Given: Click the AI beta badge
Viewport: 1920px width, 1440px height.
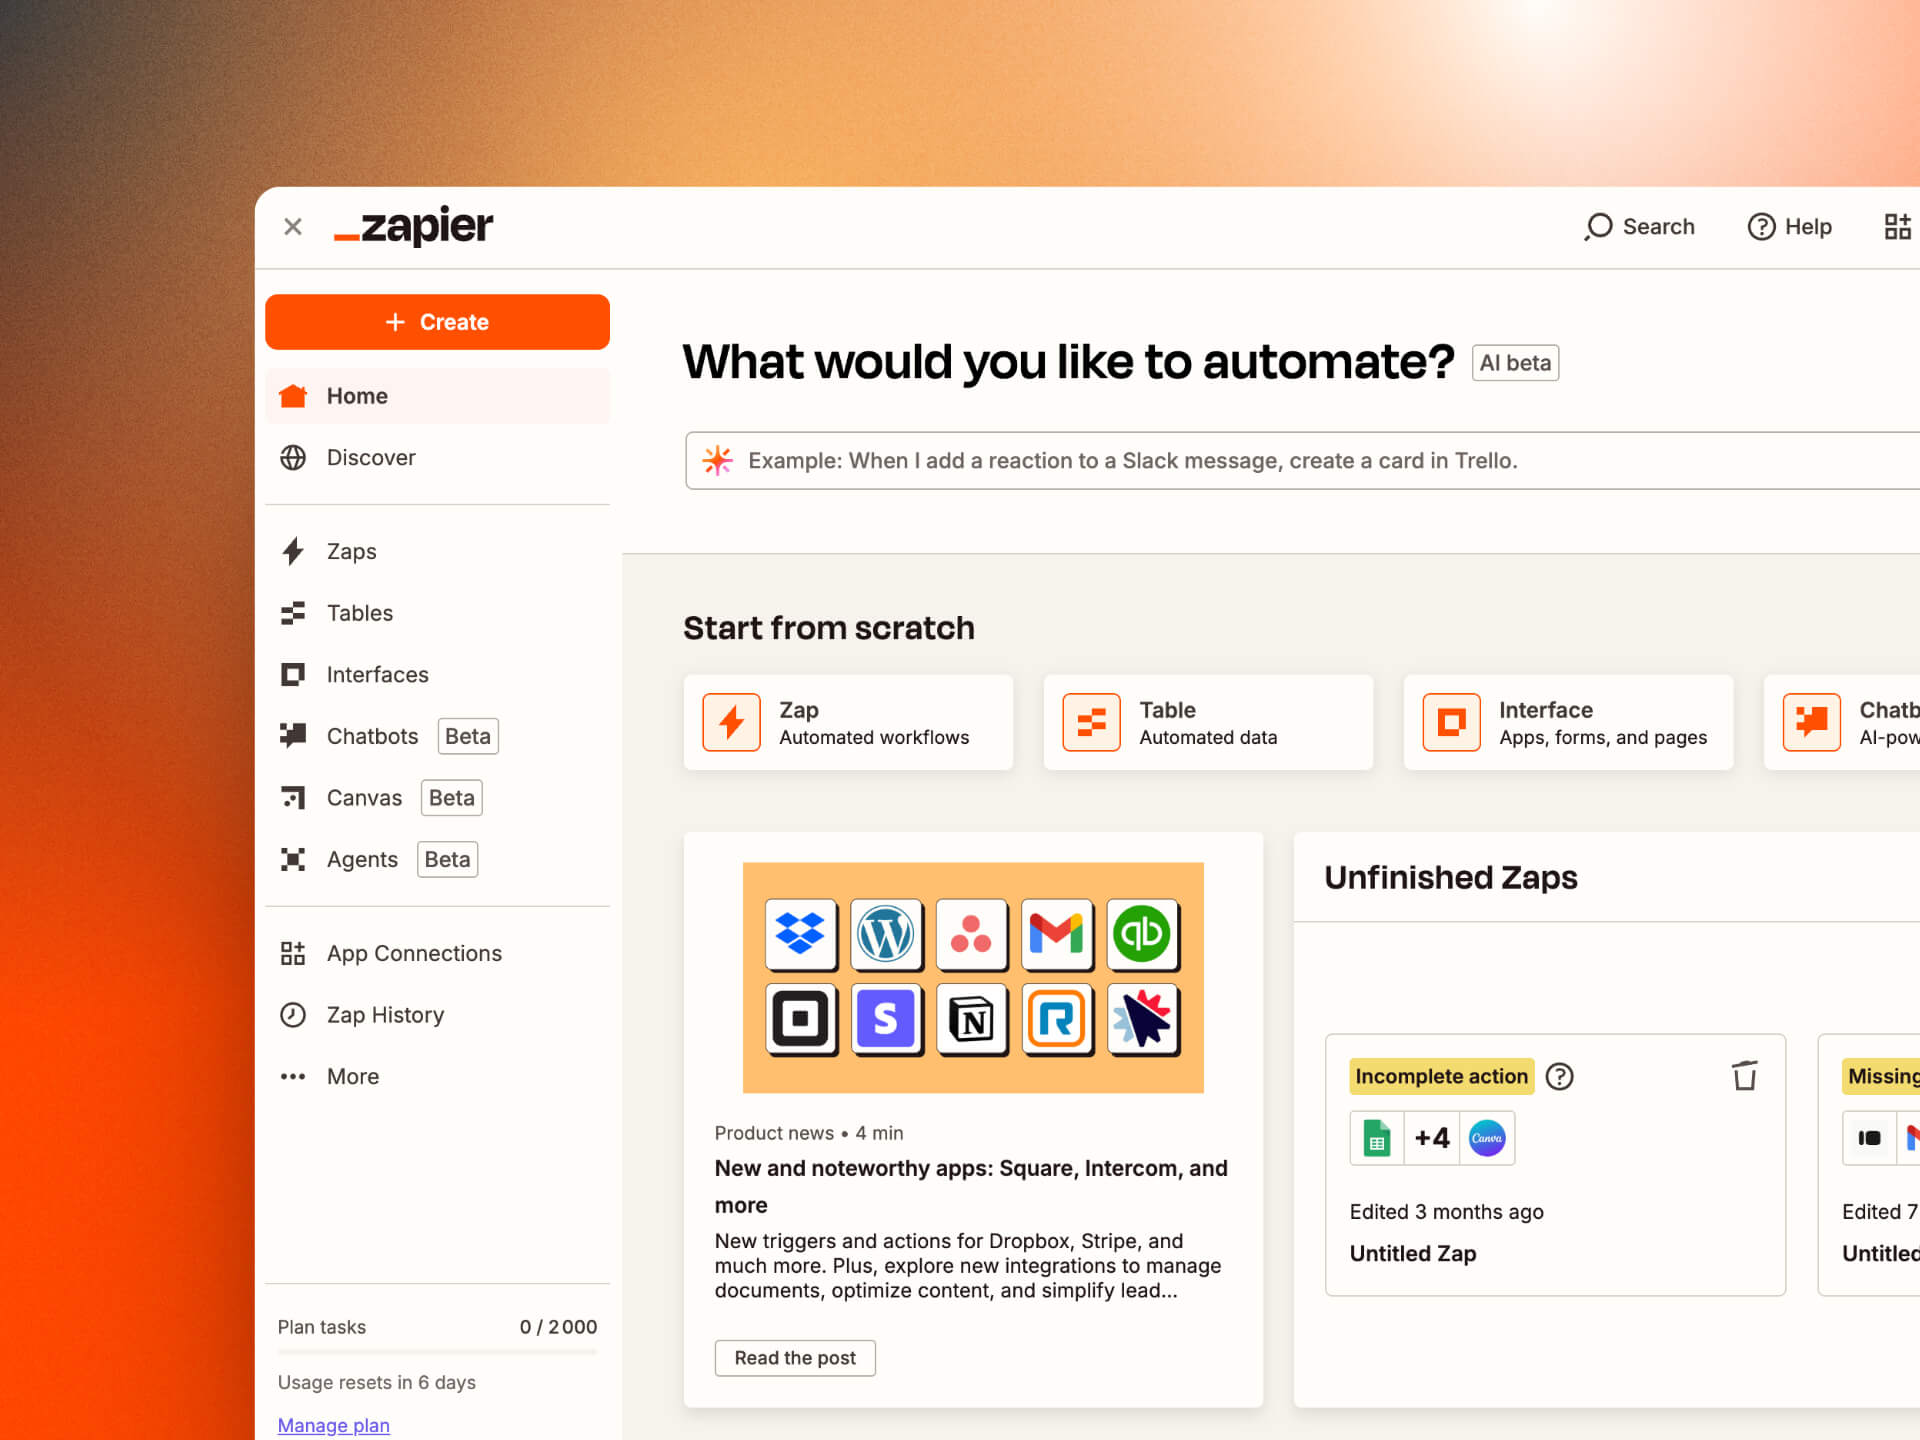Looking at the screenshot, I should coord(1515,363).
